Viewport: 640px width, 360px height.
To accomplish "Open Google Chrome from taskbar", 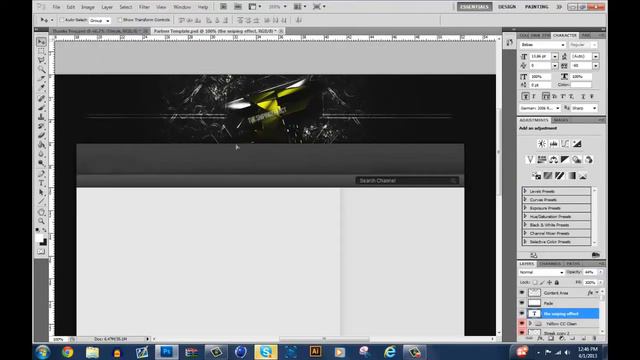I will click(x=68, y=352).
